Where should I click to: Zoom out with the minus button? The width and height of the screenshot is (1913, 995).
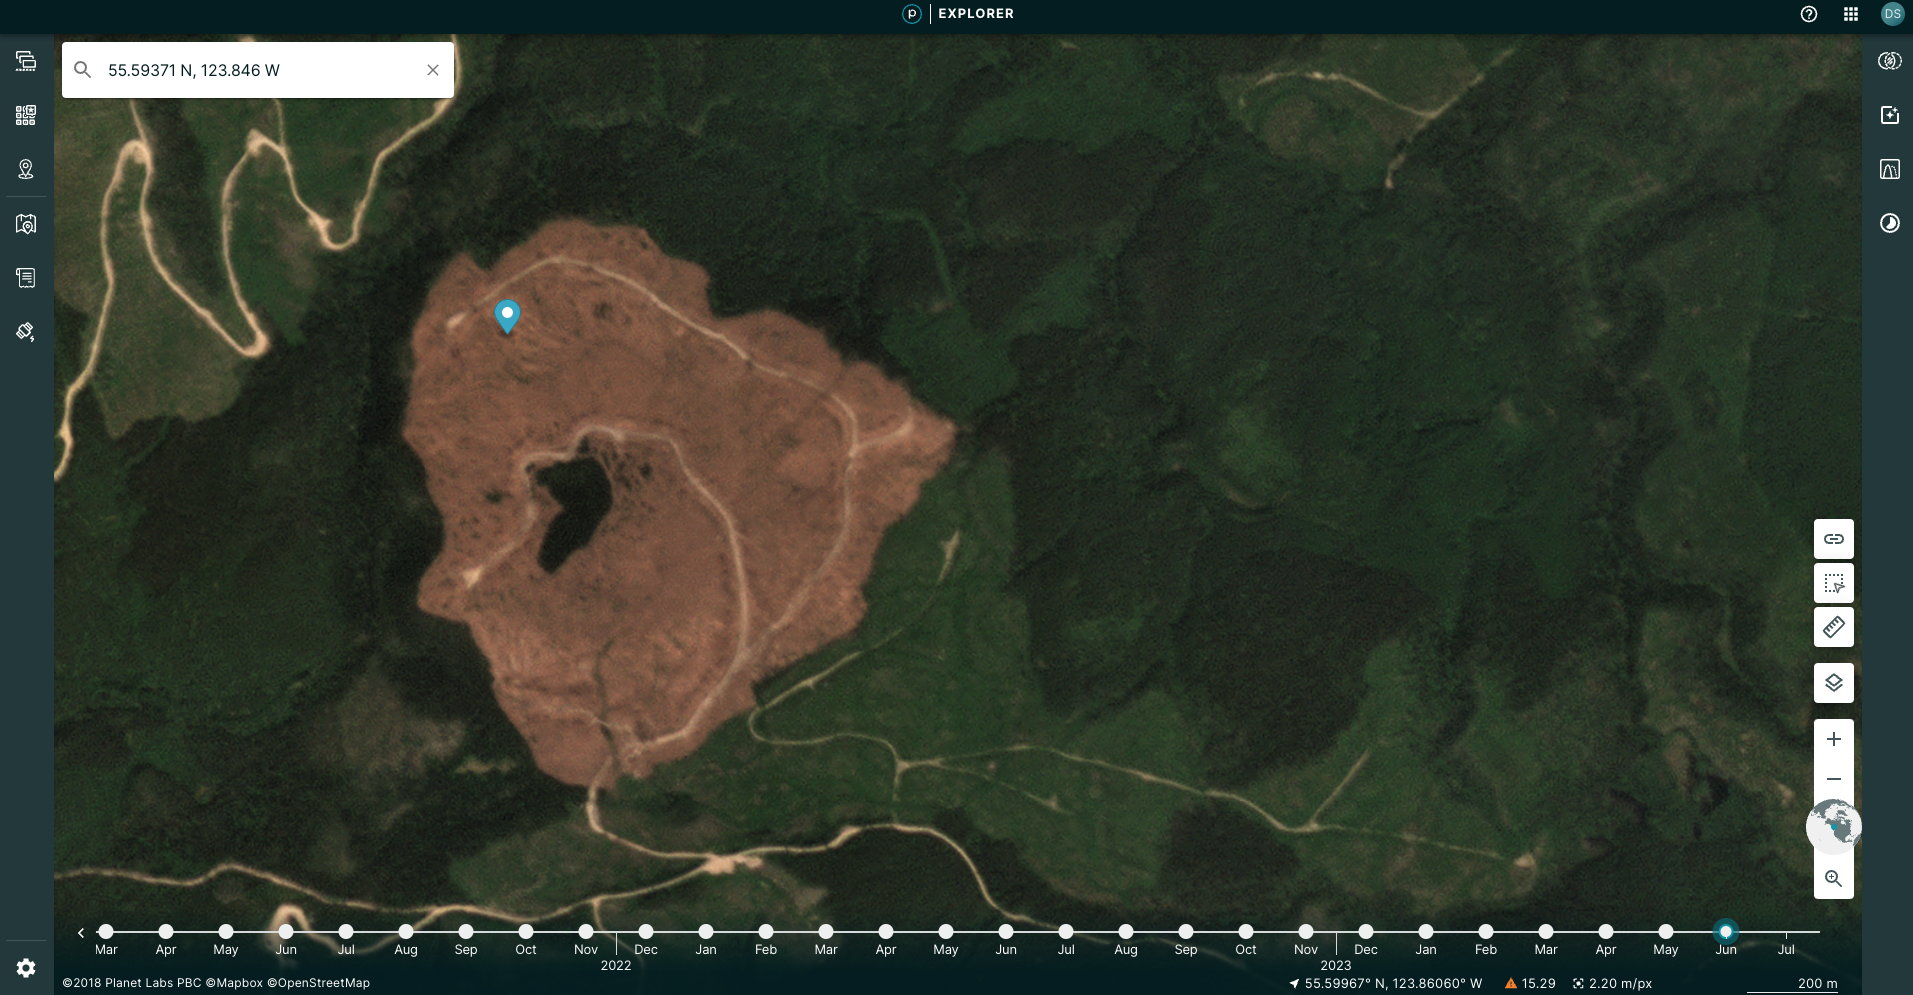1834,779
